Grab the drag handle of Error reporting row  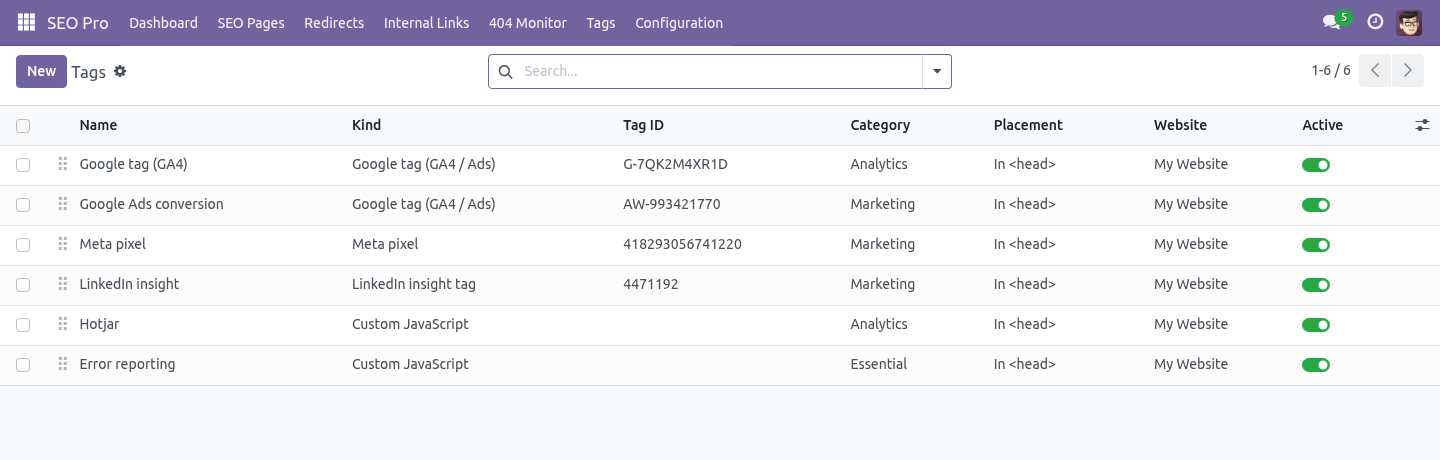pos(62,364)
